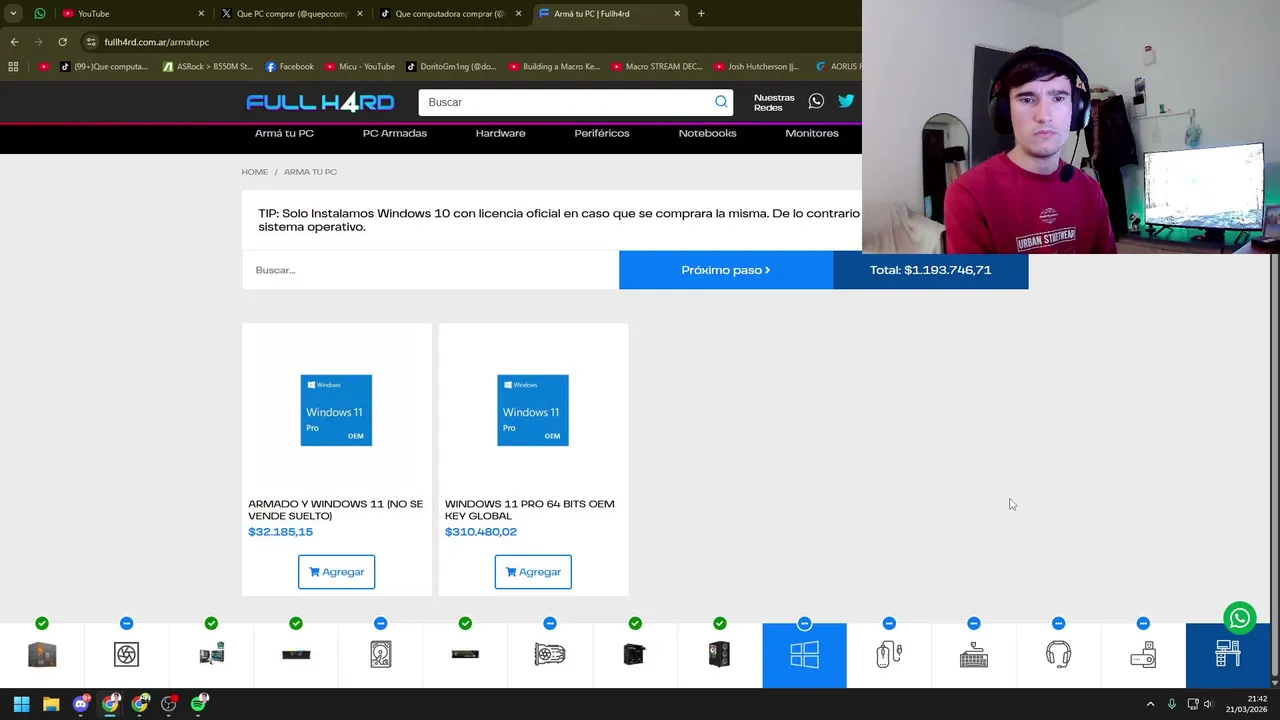
Task: Switch to the X 'Que PC comprar' tab
Action: (292, 14)
